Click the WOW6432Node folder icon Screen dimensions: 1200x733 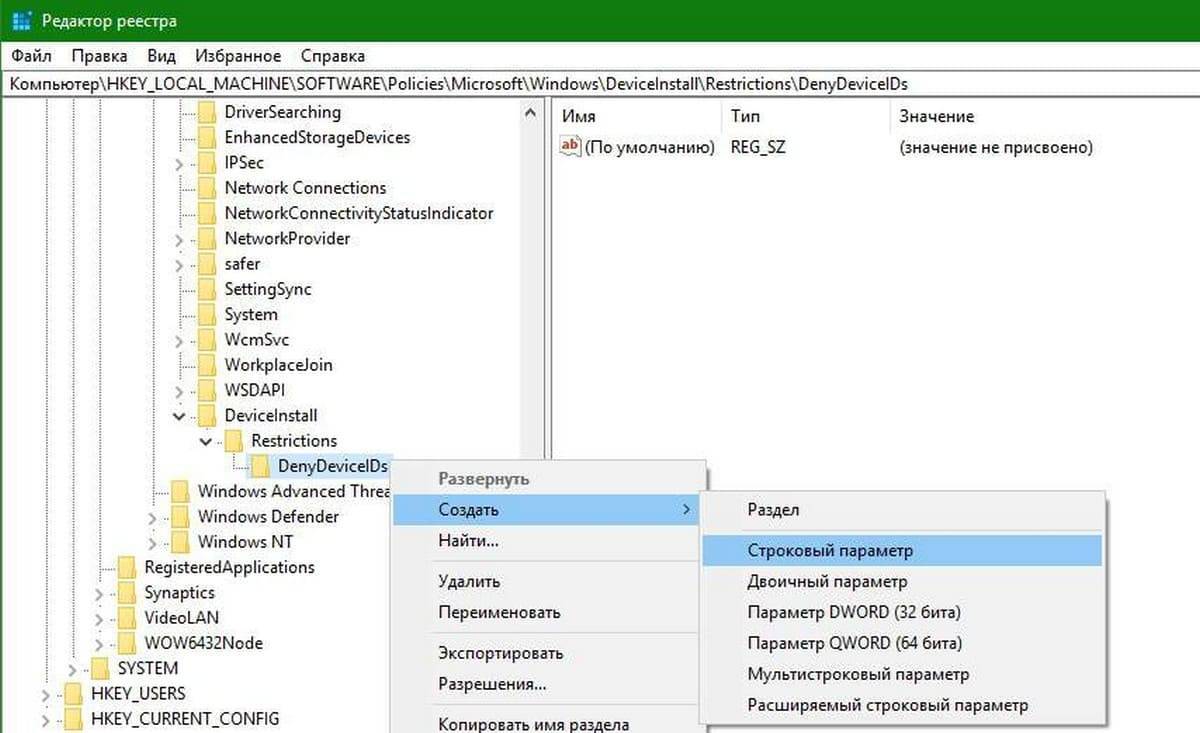[127, 643]
